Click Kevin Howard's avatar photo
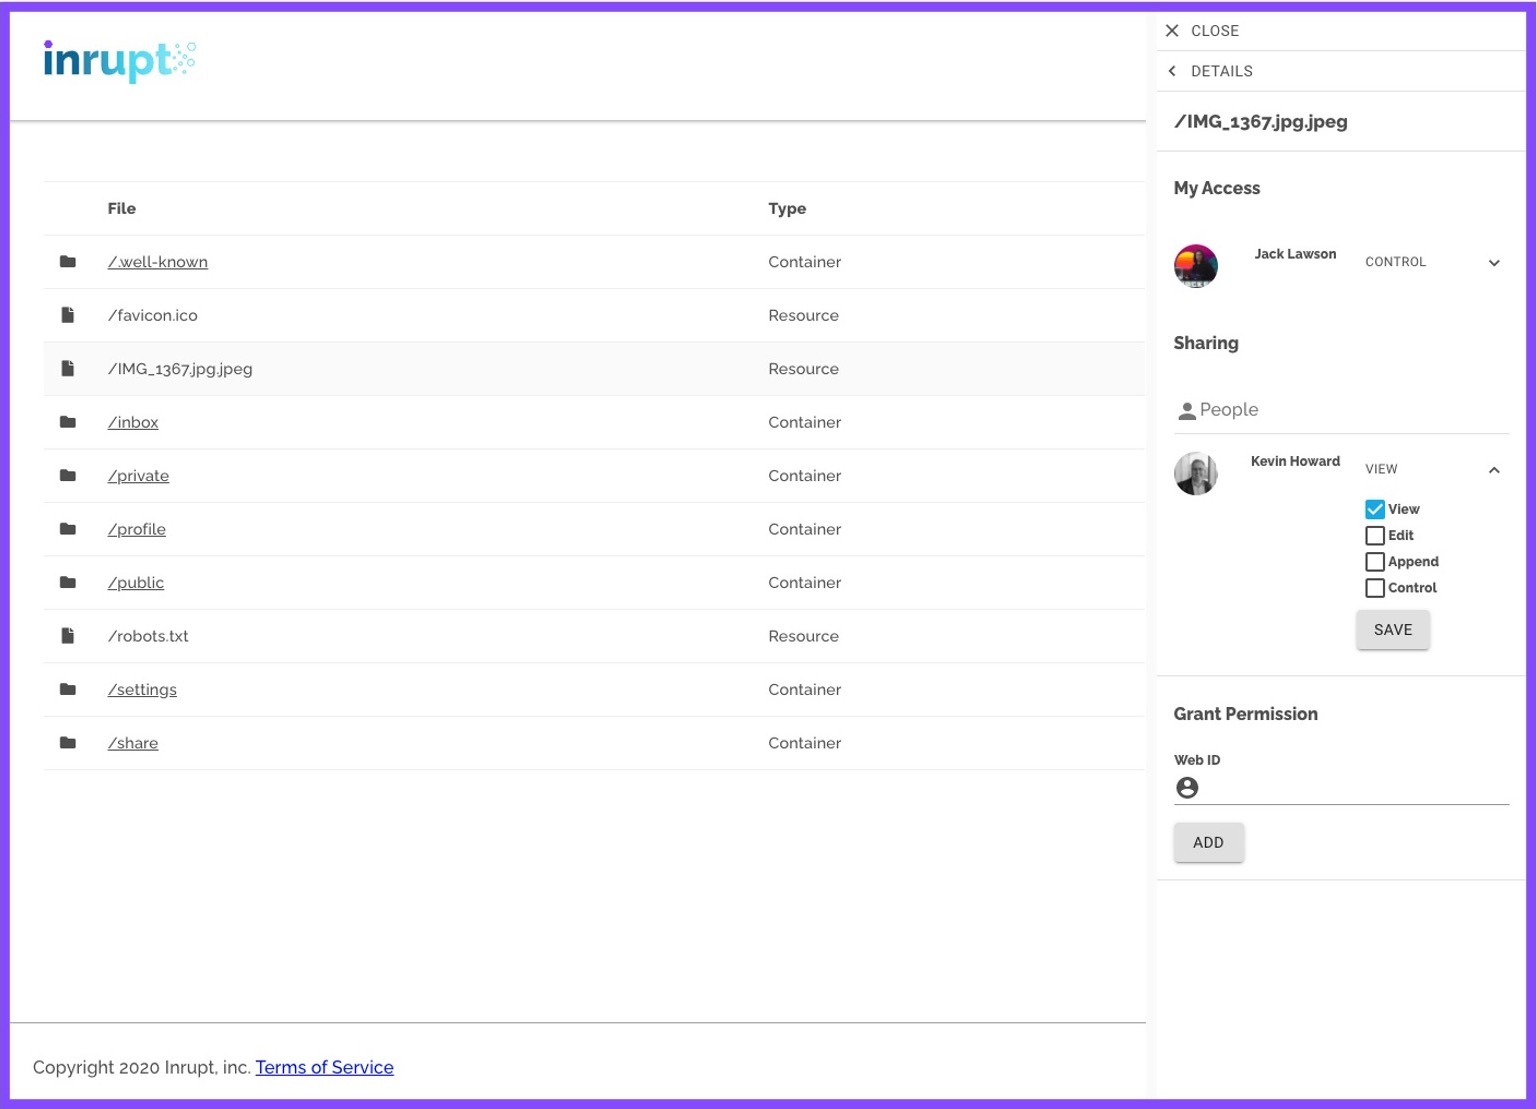 1195,473
